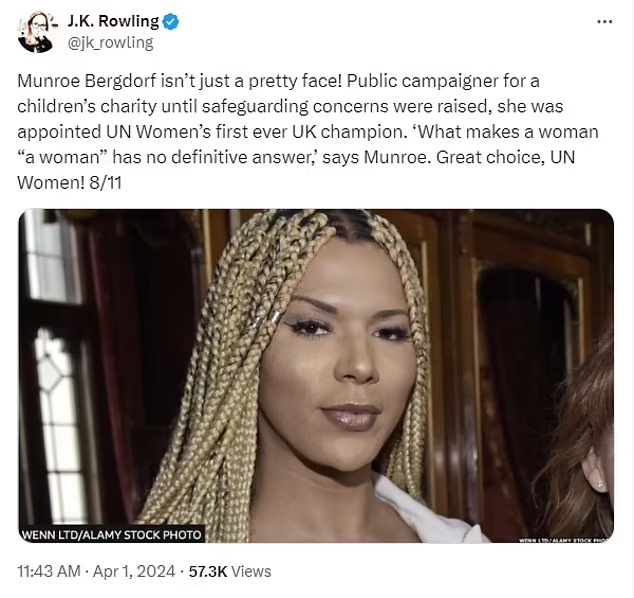Open the @jk_rowling handle link
The height and width of the screenshot is (598, 634).
[110, 42]
